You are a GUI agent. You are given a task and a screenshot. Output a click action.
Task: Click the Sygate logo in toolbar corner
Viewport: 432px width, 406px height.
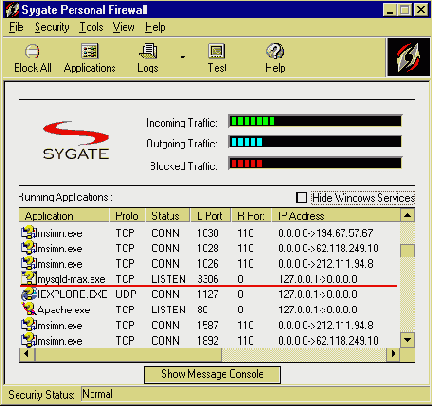[408, 57]
